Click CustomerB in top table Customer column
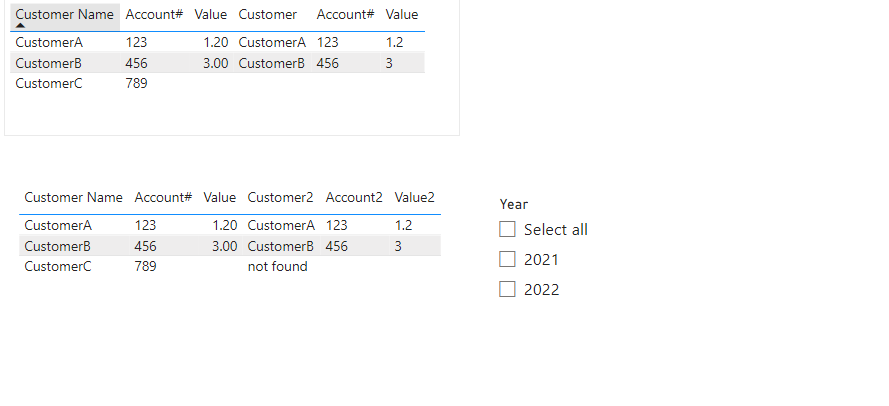 click(x=272, y=63)
